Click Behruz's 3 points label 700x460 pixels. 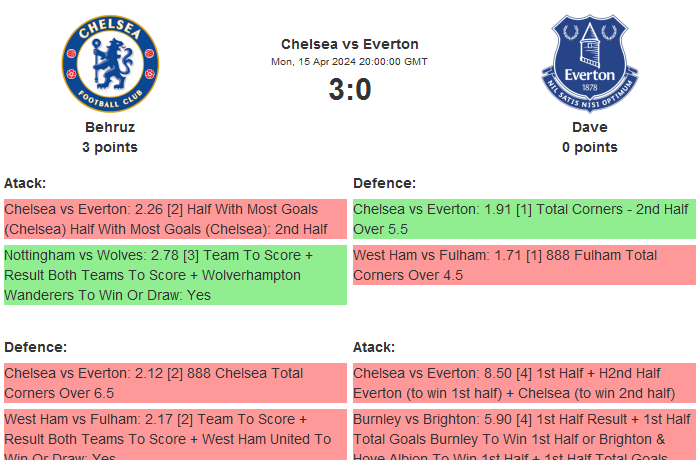point(110,147)
